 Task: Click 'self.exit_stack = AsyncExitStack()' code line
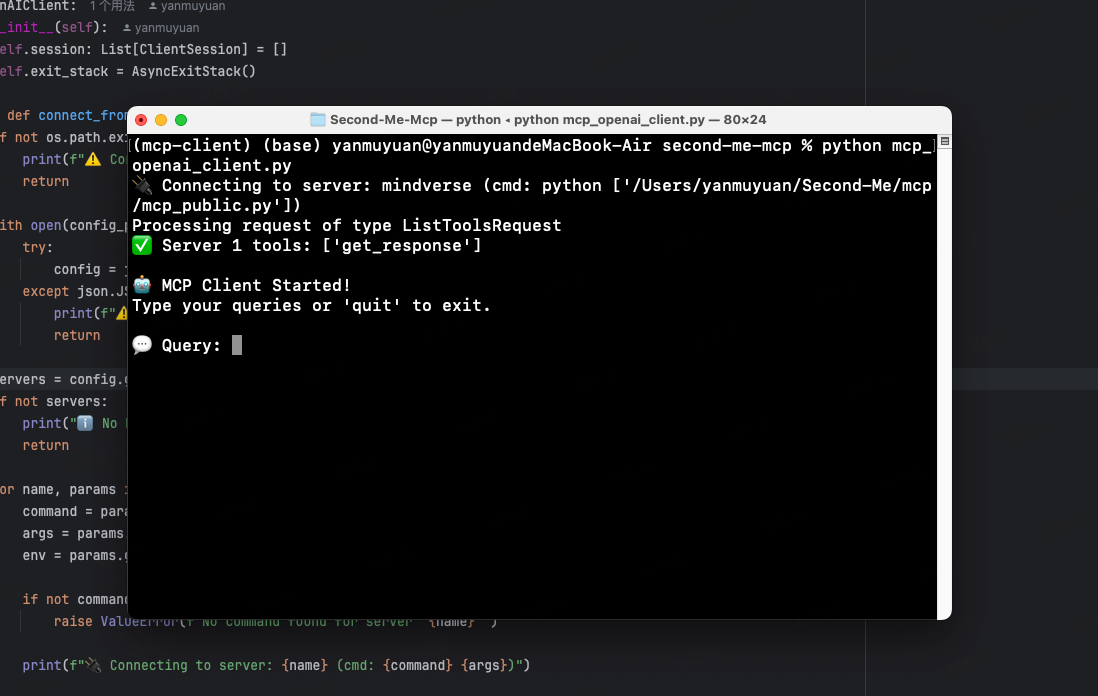pyautogui.click(x=128, y=71)
